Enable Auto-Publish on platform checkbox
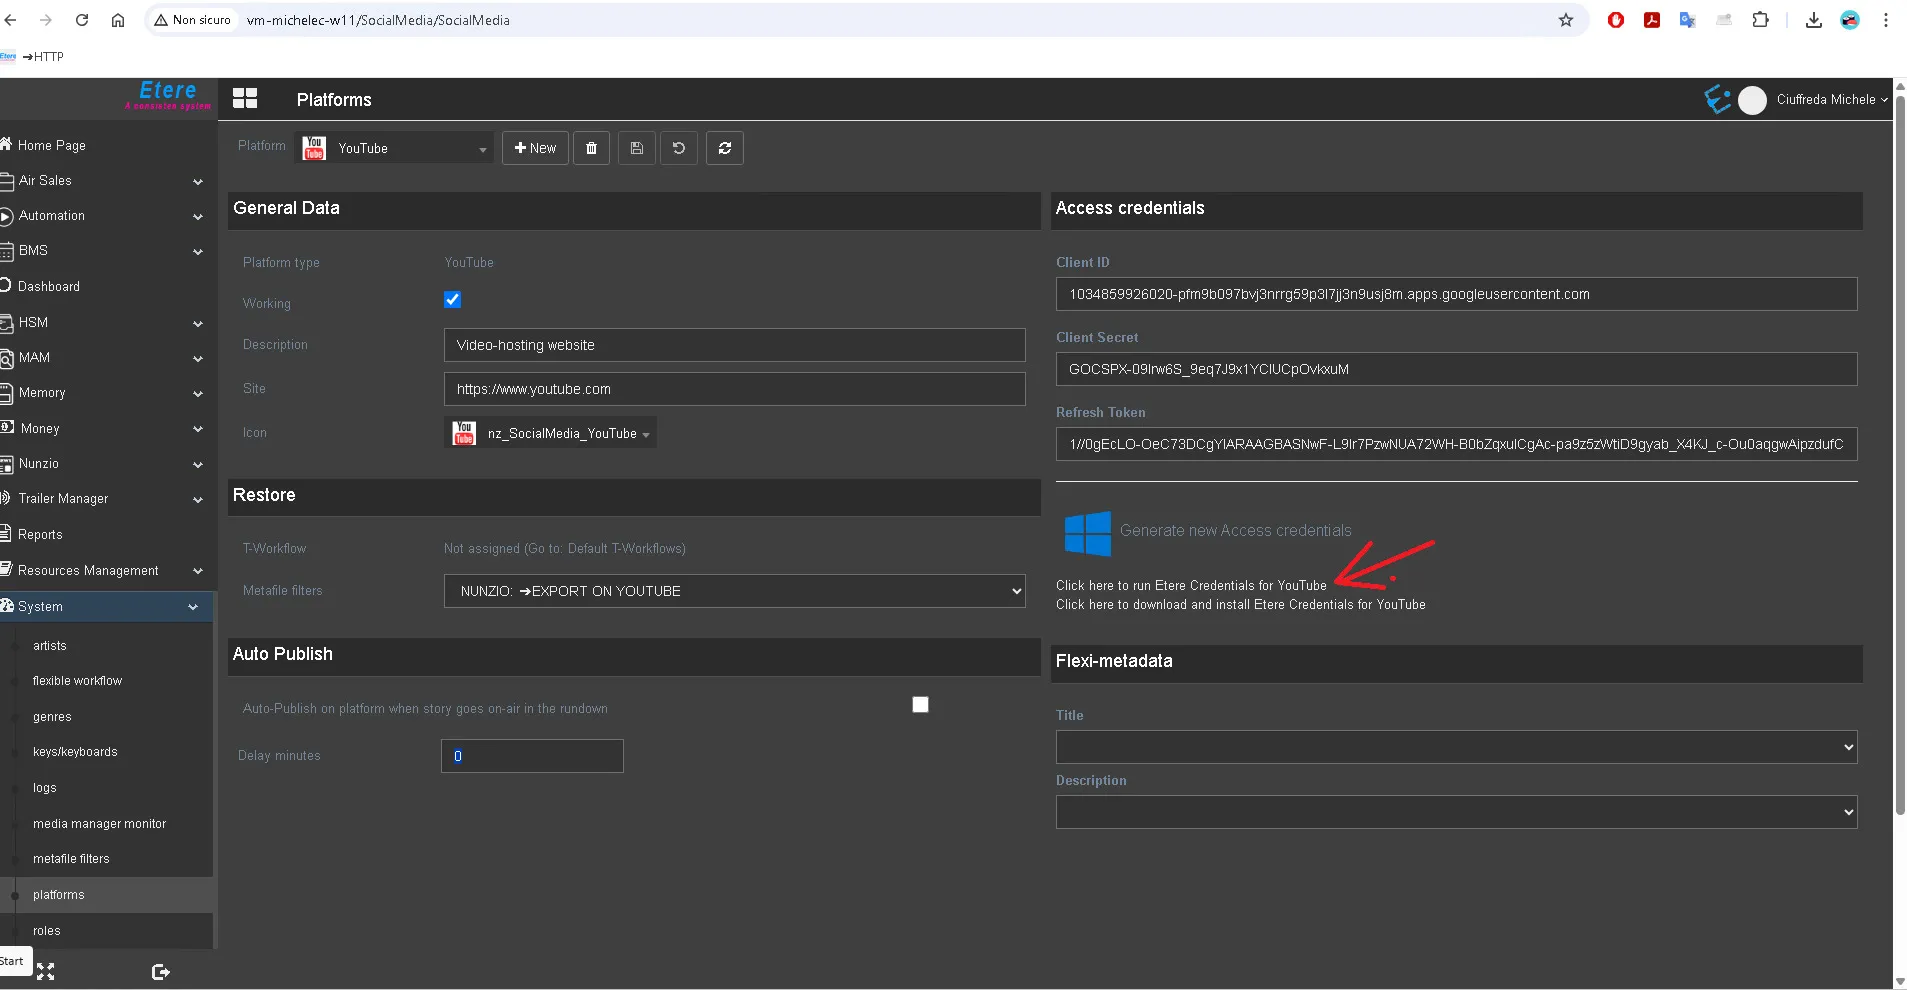 coord(920,705)
